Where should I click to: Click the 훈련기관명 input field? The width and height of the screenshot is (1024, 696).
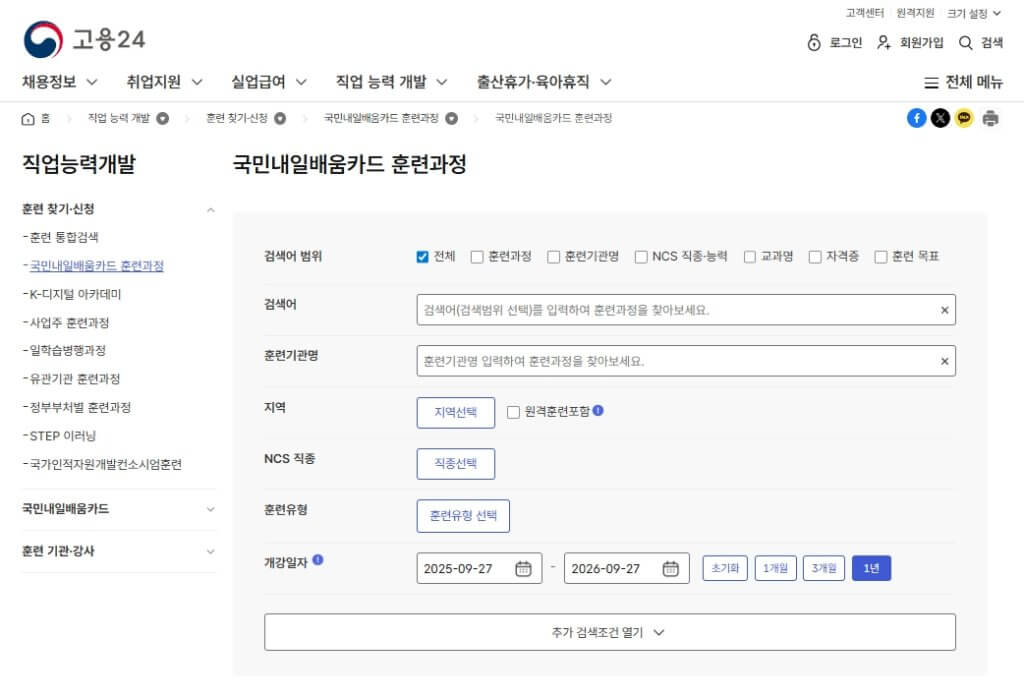tap(675, 361)
